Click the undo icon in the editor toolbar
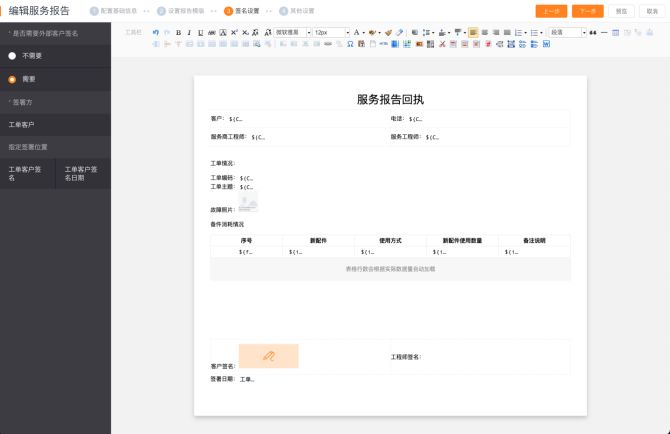 tap(155, 32)
